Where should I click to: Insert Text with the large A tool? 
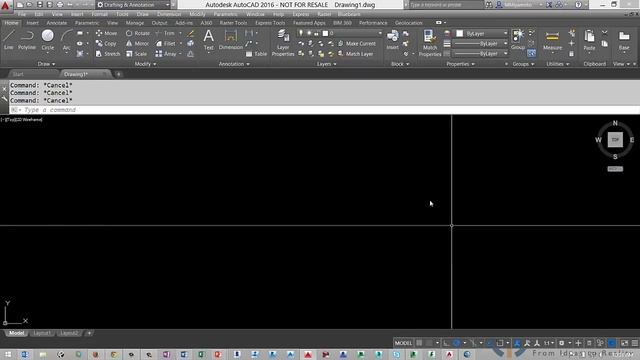click(209, 40)
